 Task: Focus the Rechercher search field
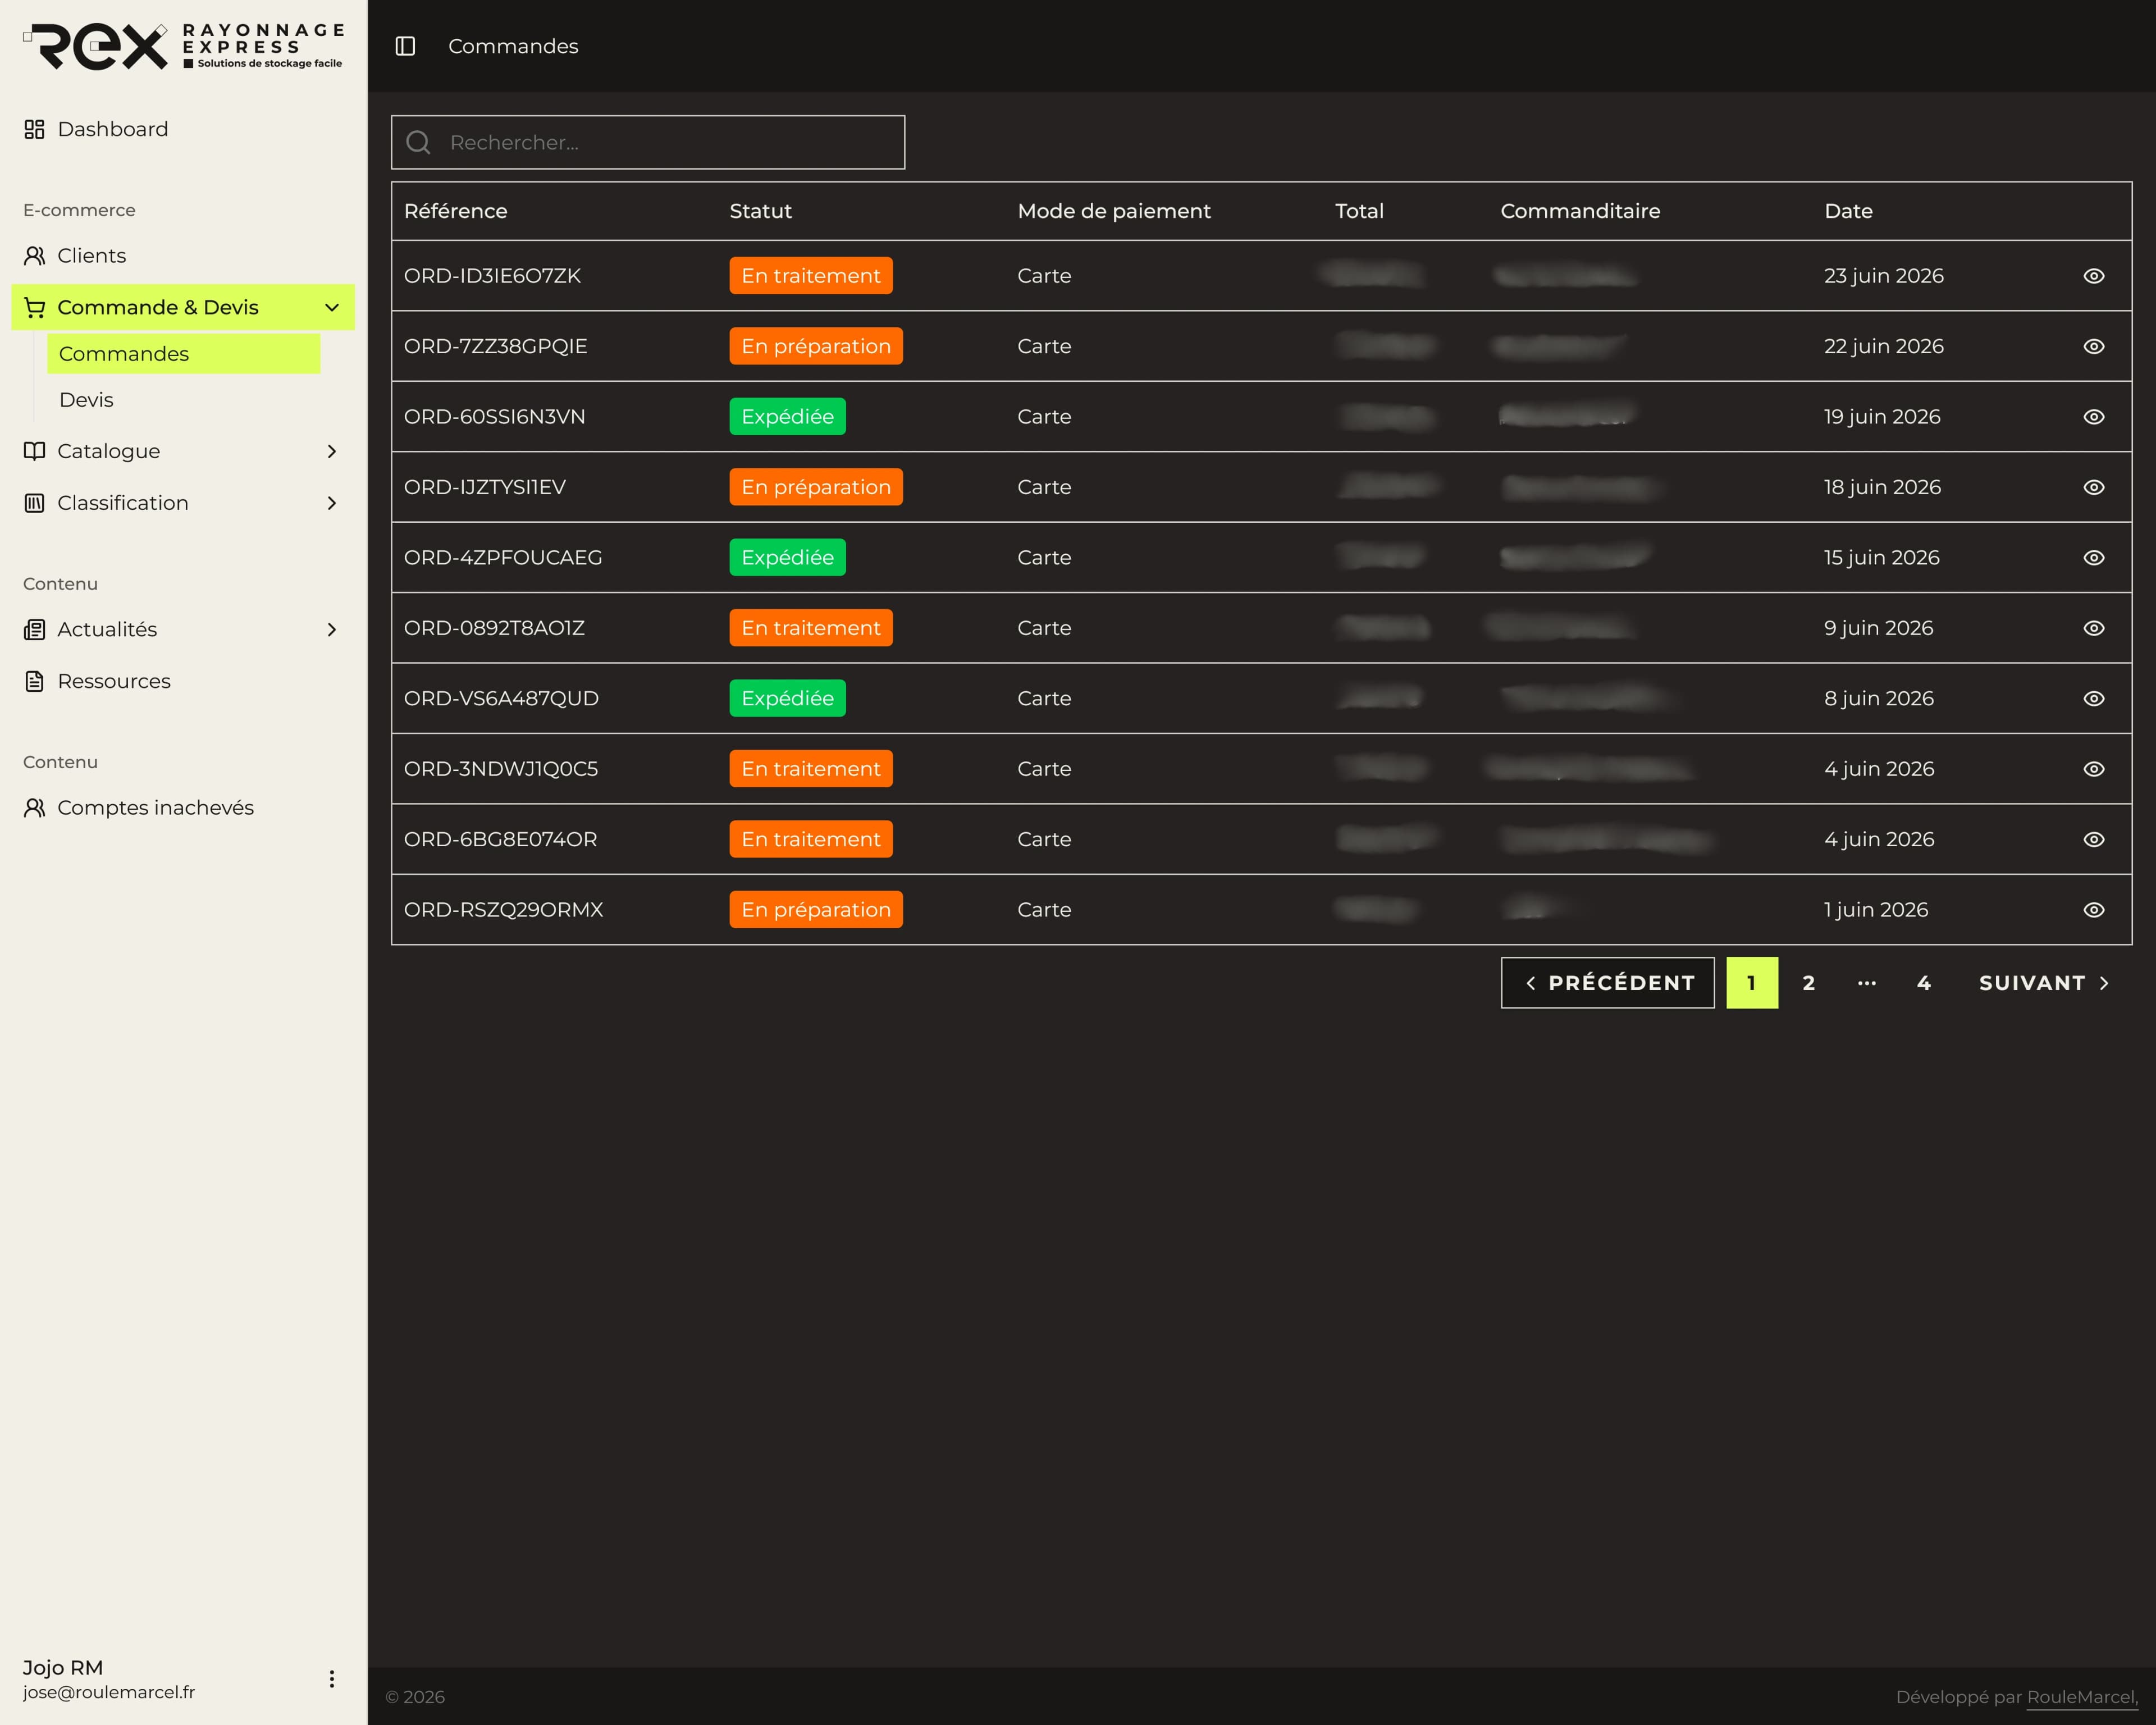(x=648, y=142)
